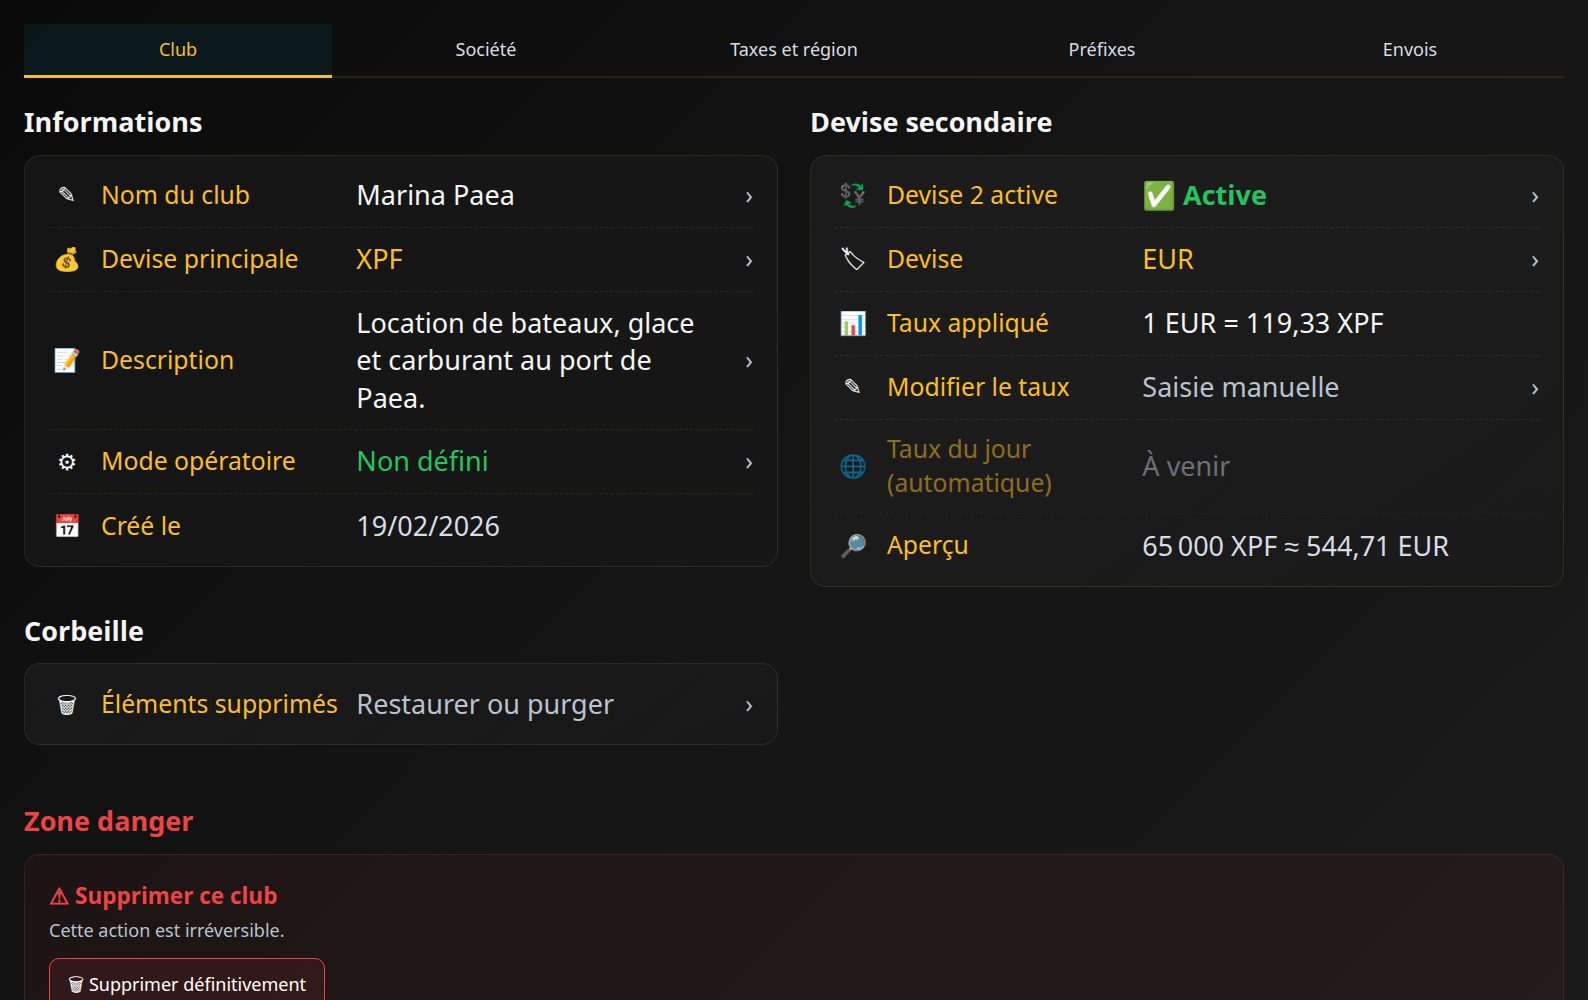The width and height of the screenshot is (1588, 1000).
Task: Click the memo icon beside Description
Action: coord(67,361)
